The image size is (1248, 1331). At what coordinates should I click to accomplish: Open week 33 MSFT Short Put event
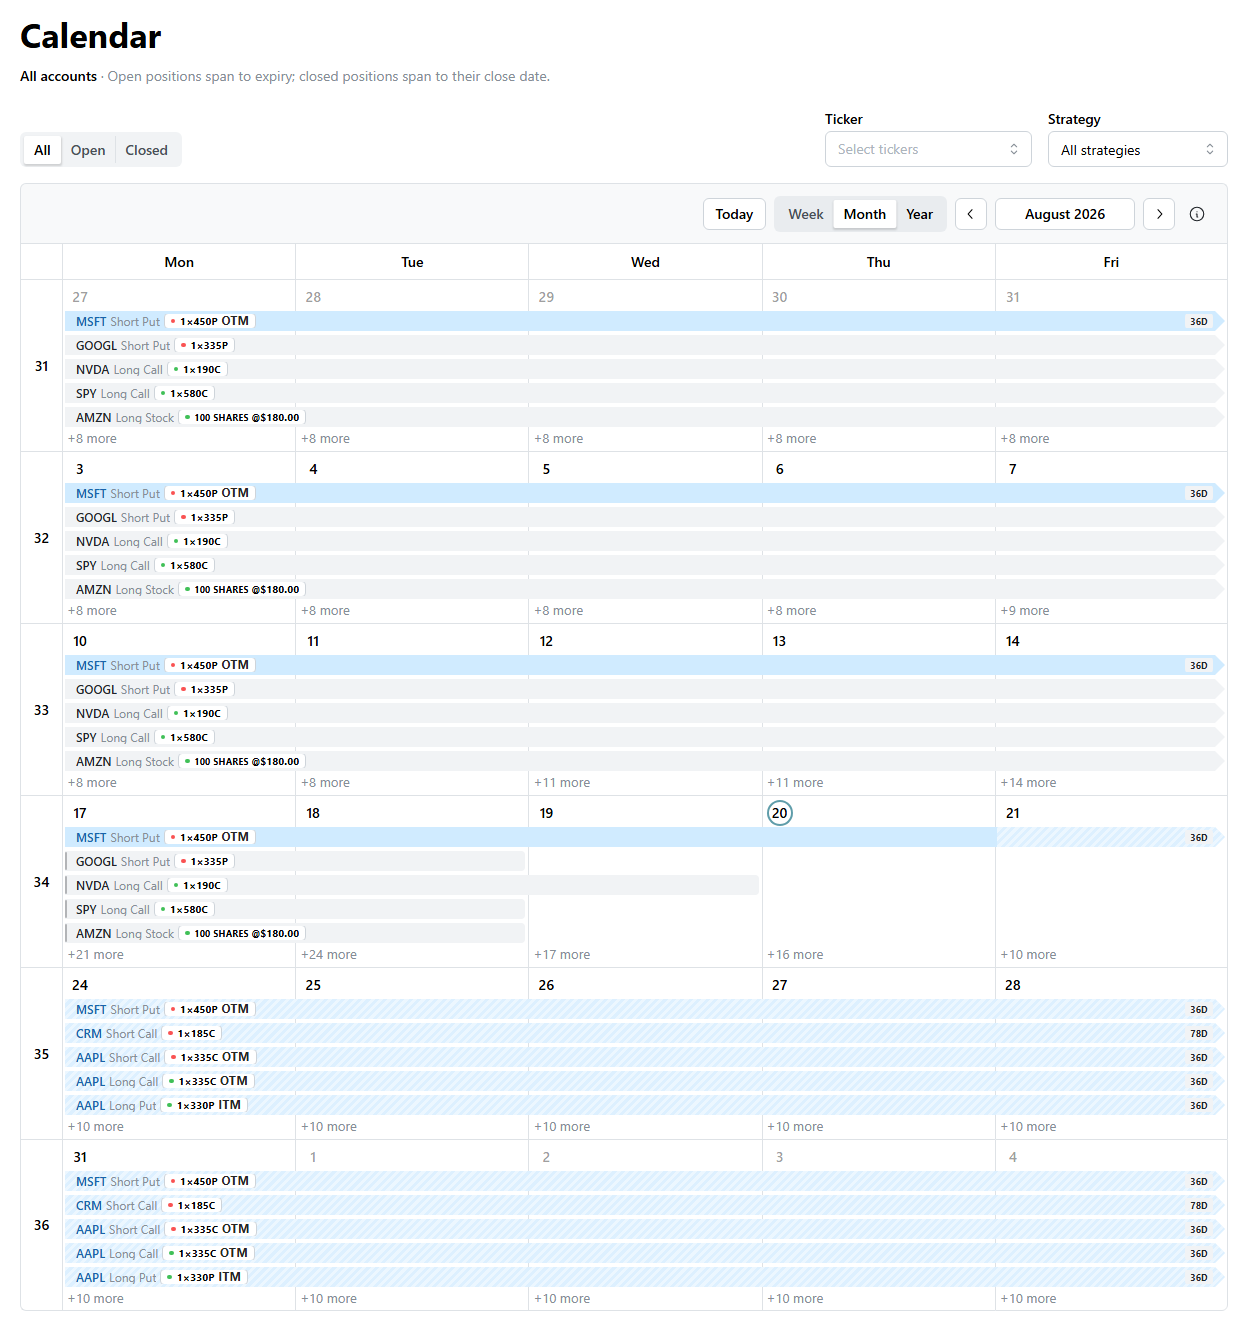pos(644,665)
